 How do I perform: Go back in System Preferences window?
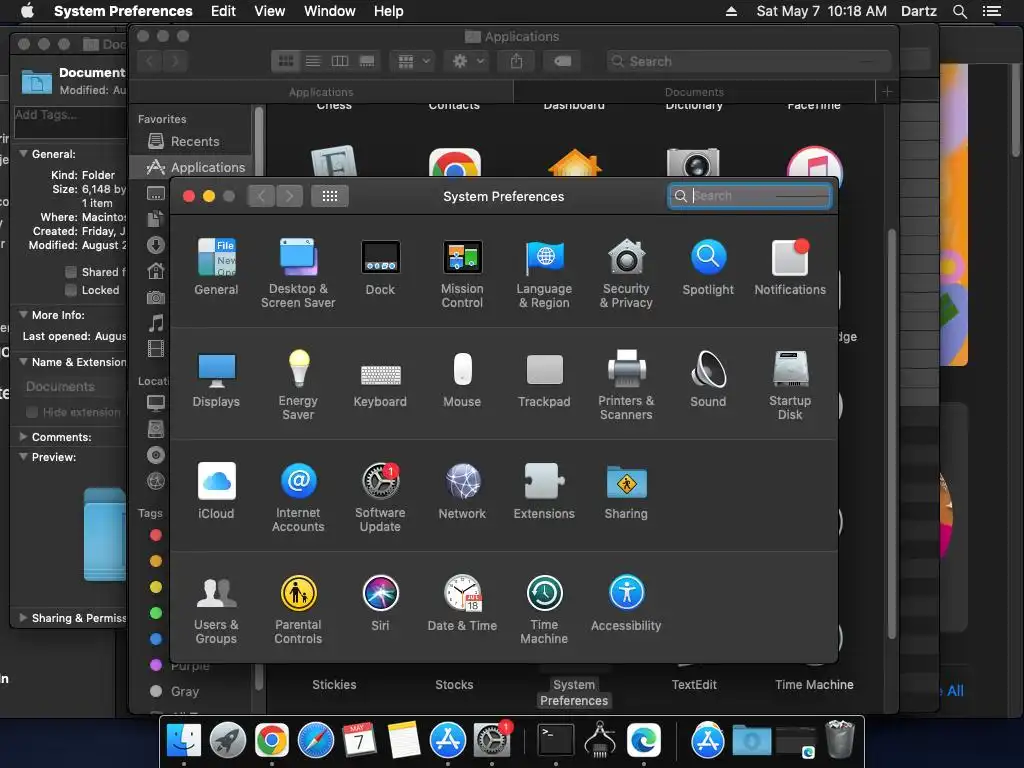point(261,196)
